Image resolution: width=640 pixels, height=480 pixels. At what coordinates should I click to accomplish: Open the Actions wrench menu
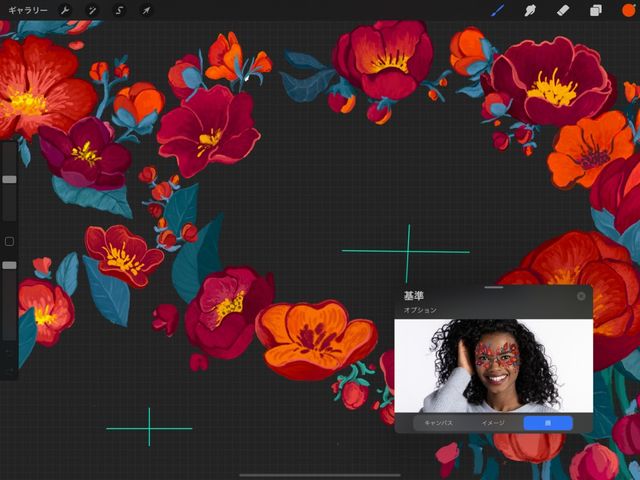pyautogui.click(x=65, y=10)
